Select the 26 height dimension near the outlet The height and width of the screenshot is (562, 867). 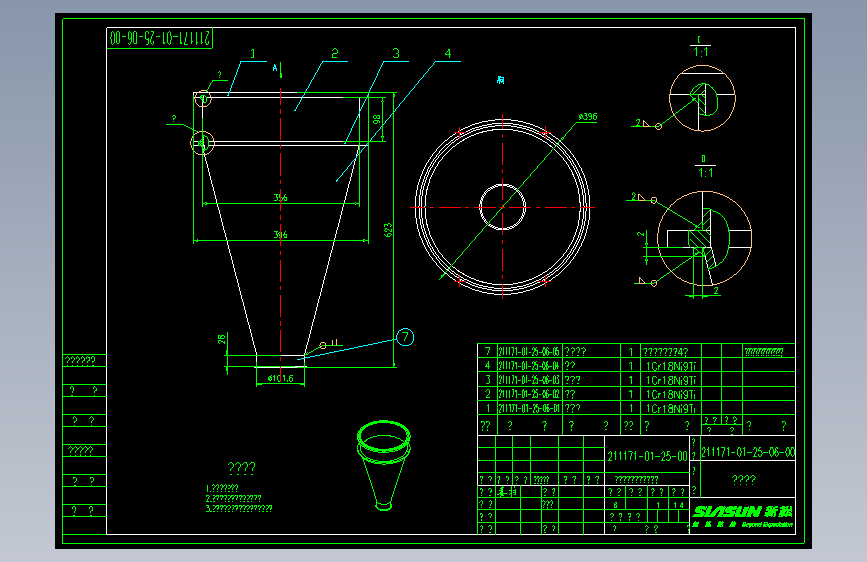click(222, 339)
